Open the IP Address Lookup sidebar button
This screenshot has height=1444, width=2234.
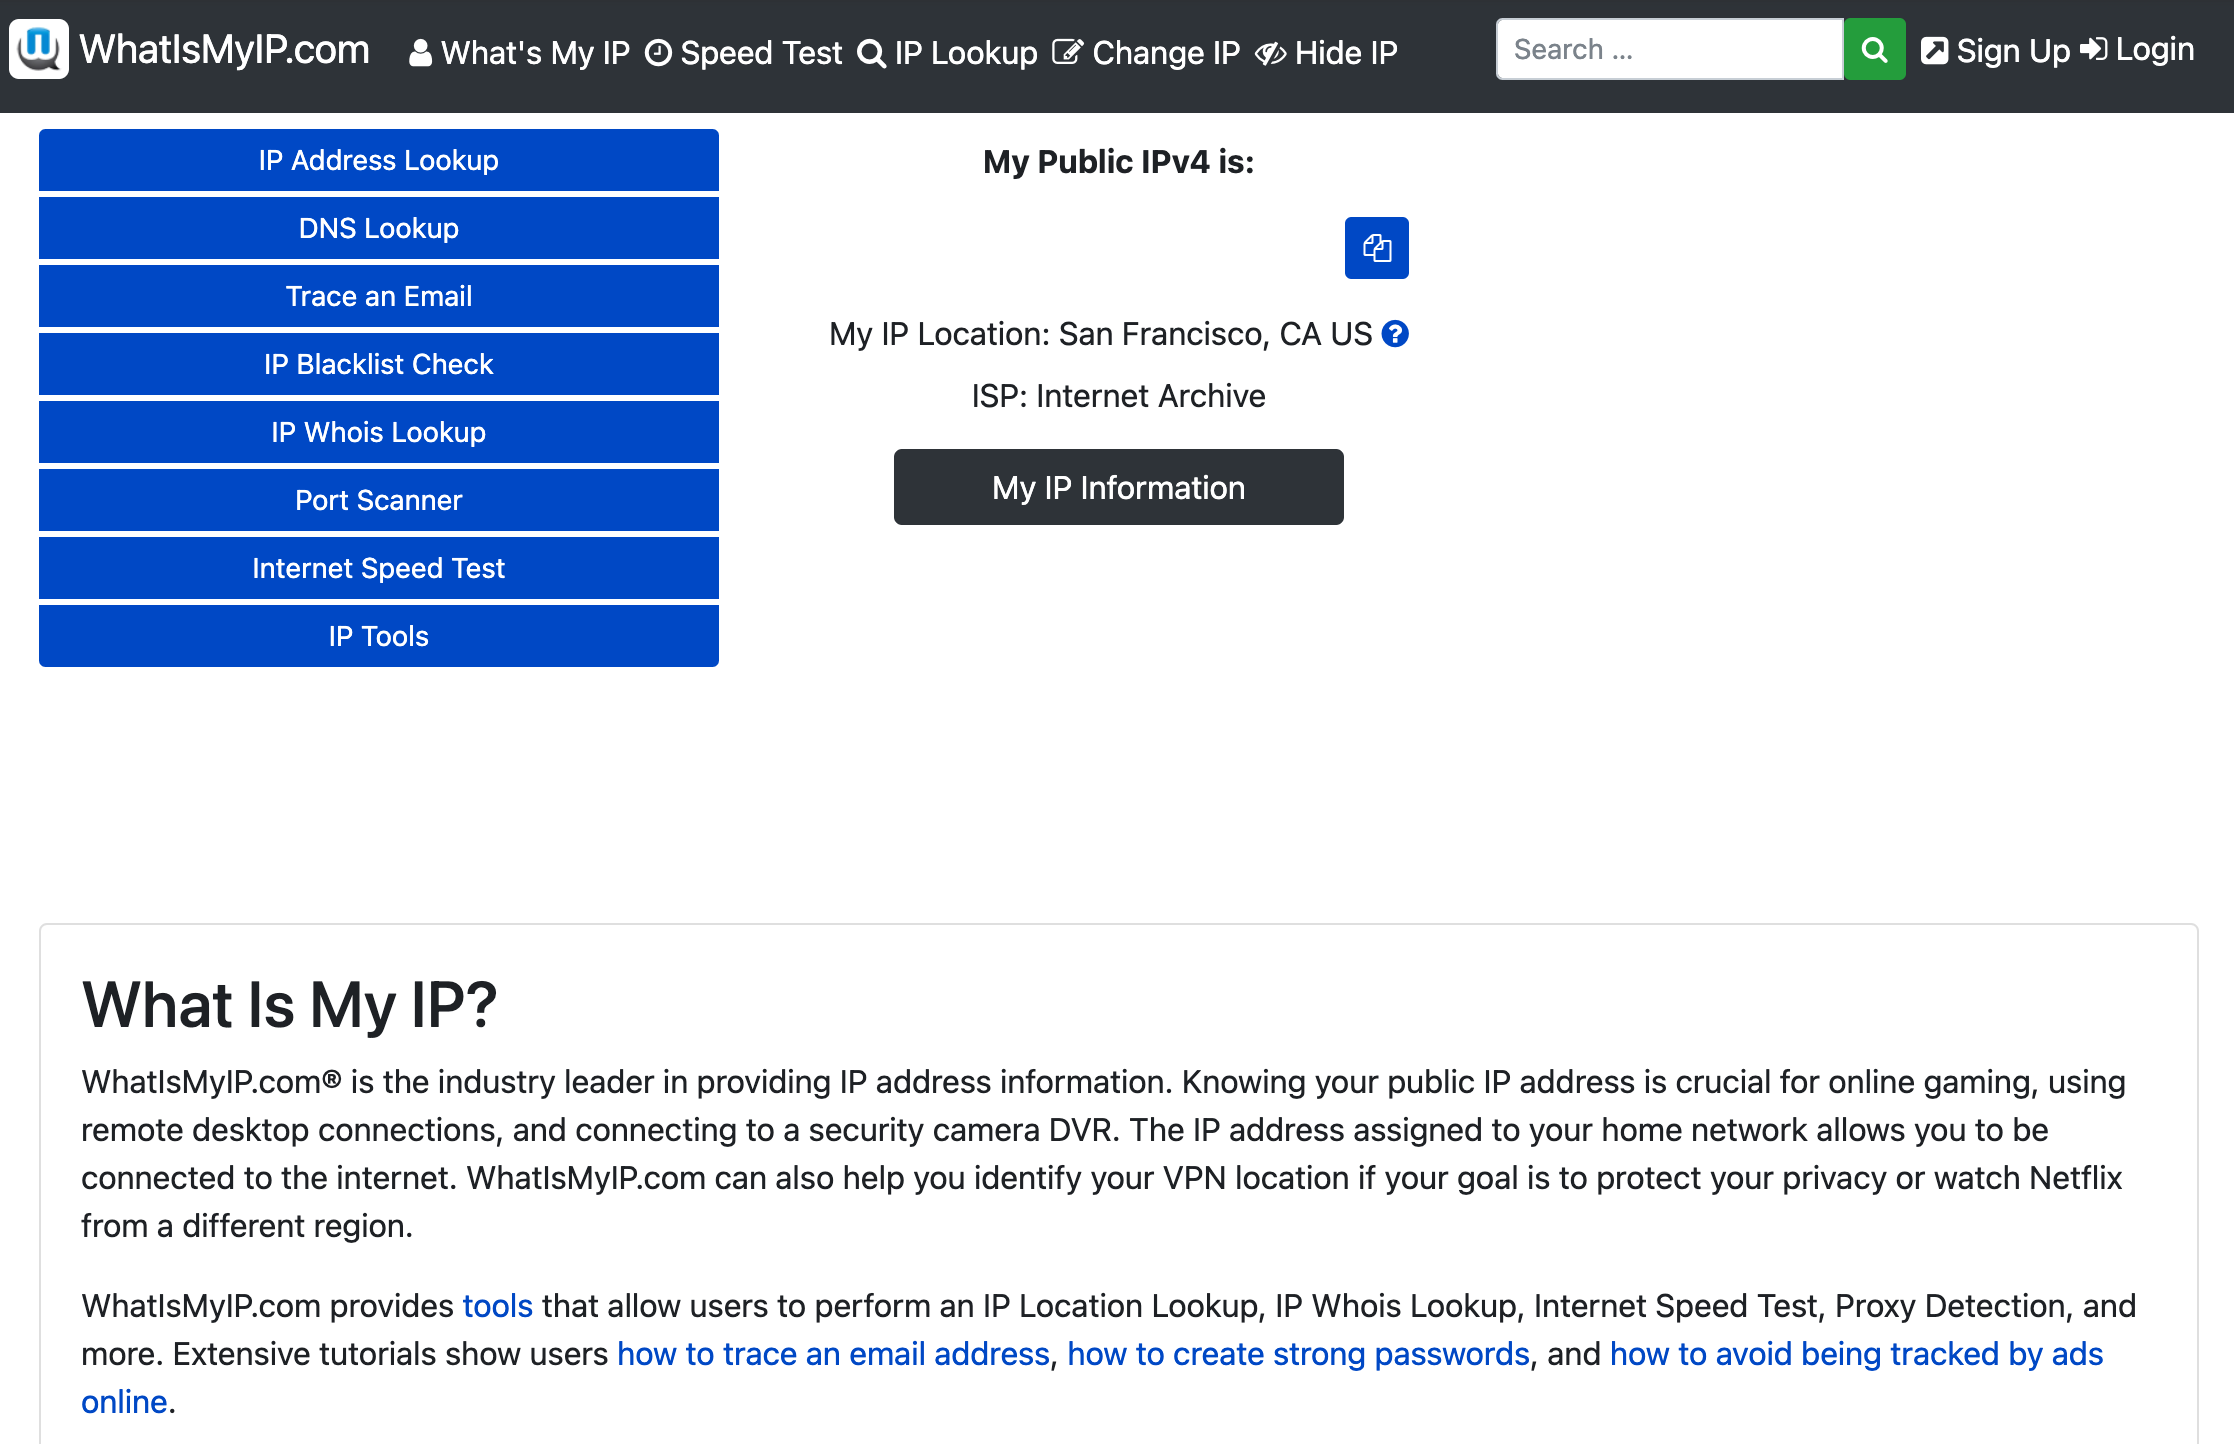[379, 160]
